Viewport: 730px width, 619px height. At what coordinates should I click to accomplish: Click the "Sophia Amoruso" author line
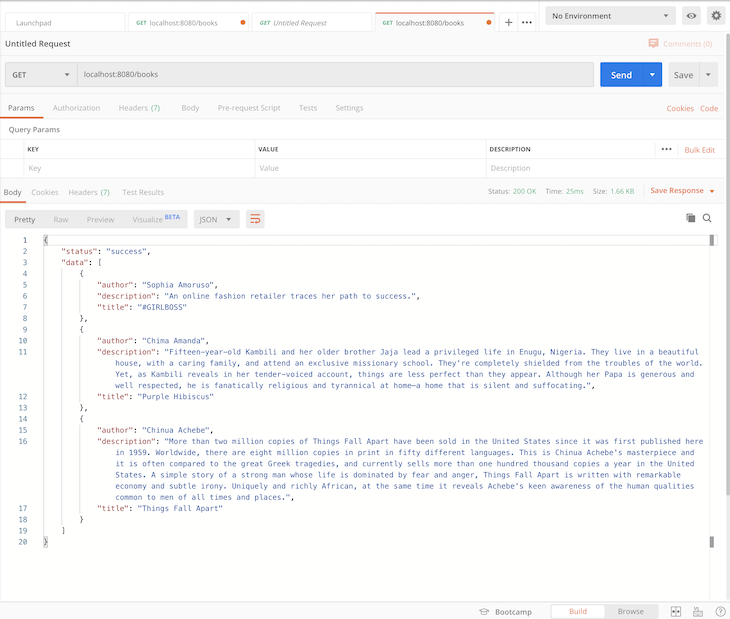157,285
